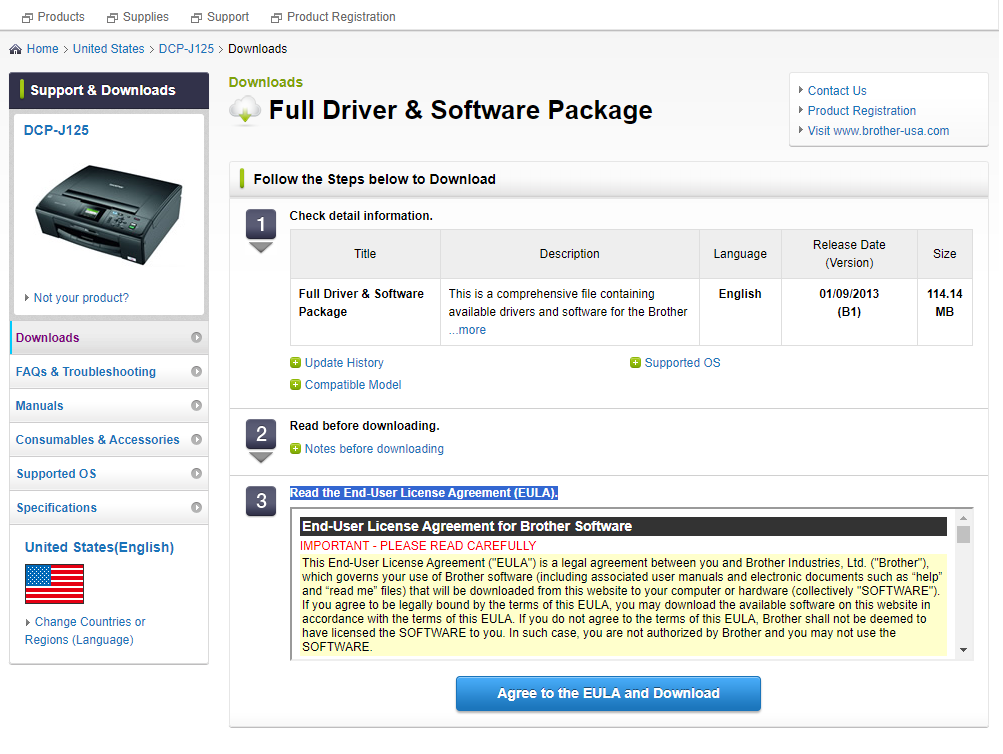Open Contact Us link
The image size is (1003, 754).
coord(837,91)
